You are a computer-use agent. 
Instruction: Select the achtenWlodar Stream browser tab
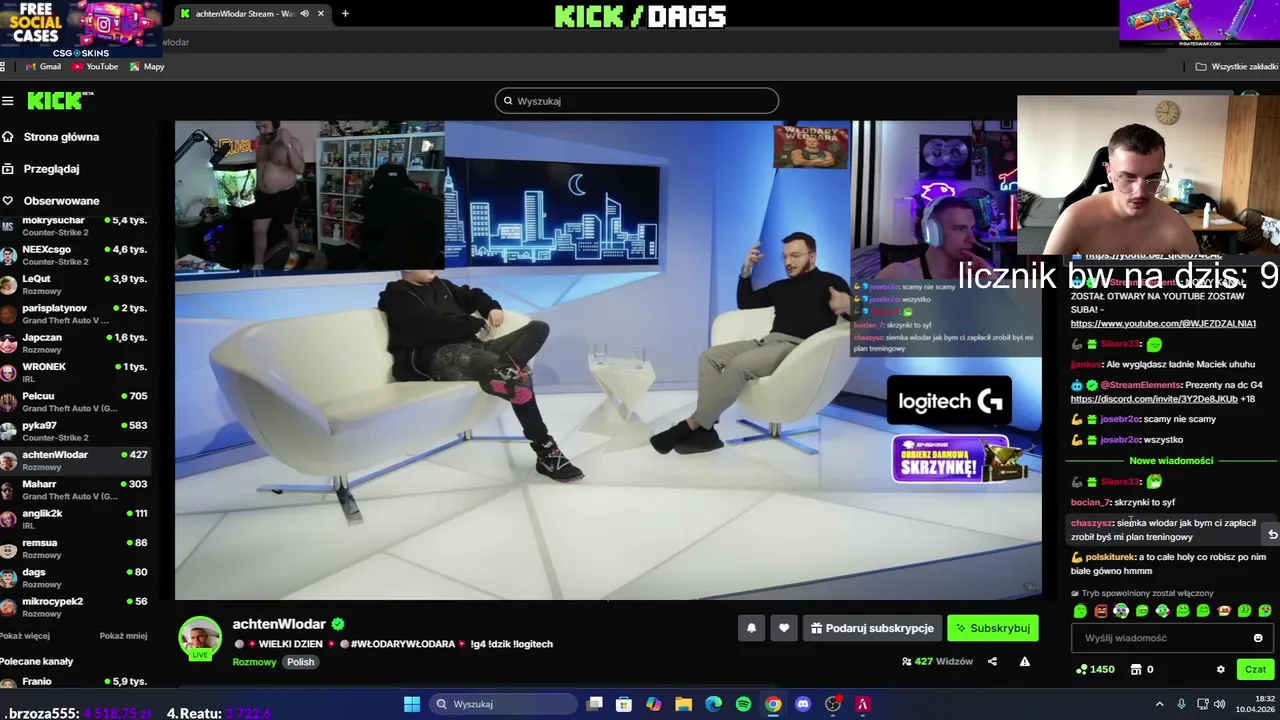pos(245,14)
